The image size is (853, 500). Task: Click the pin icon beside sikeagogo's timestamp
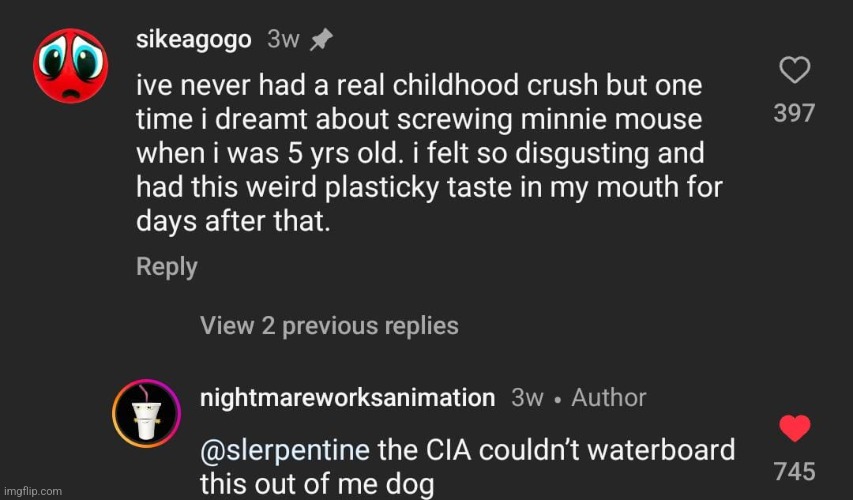pos(321,40)
